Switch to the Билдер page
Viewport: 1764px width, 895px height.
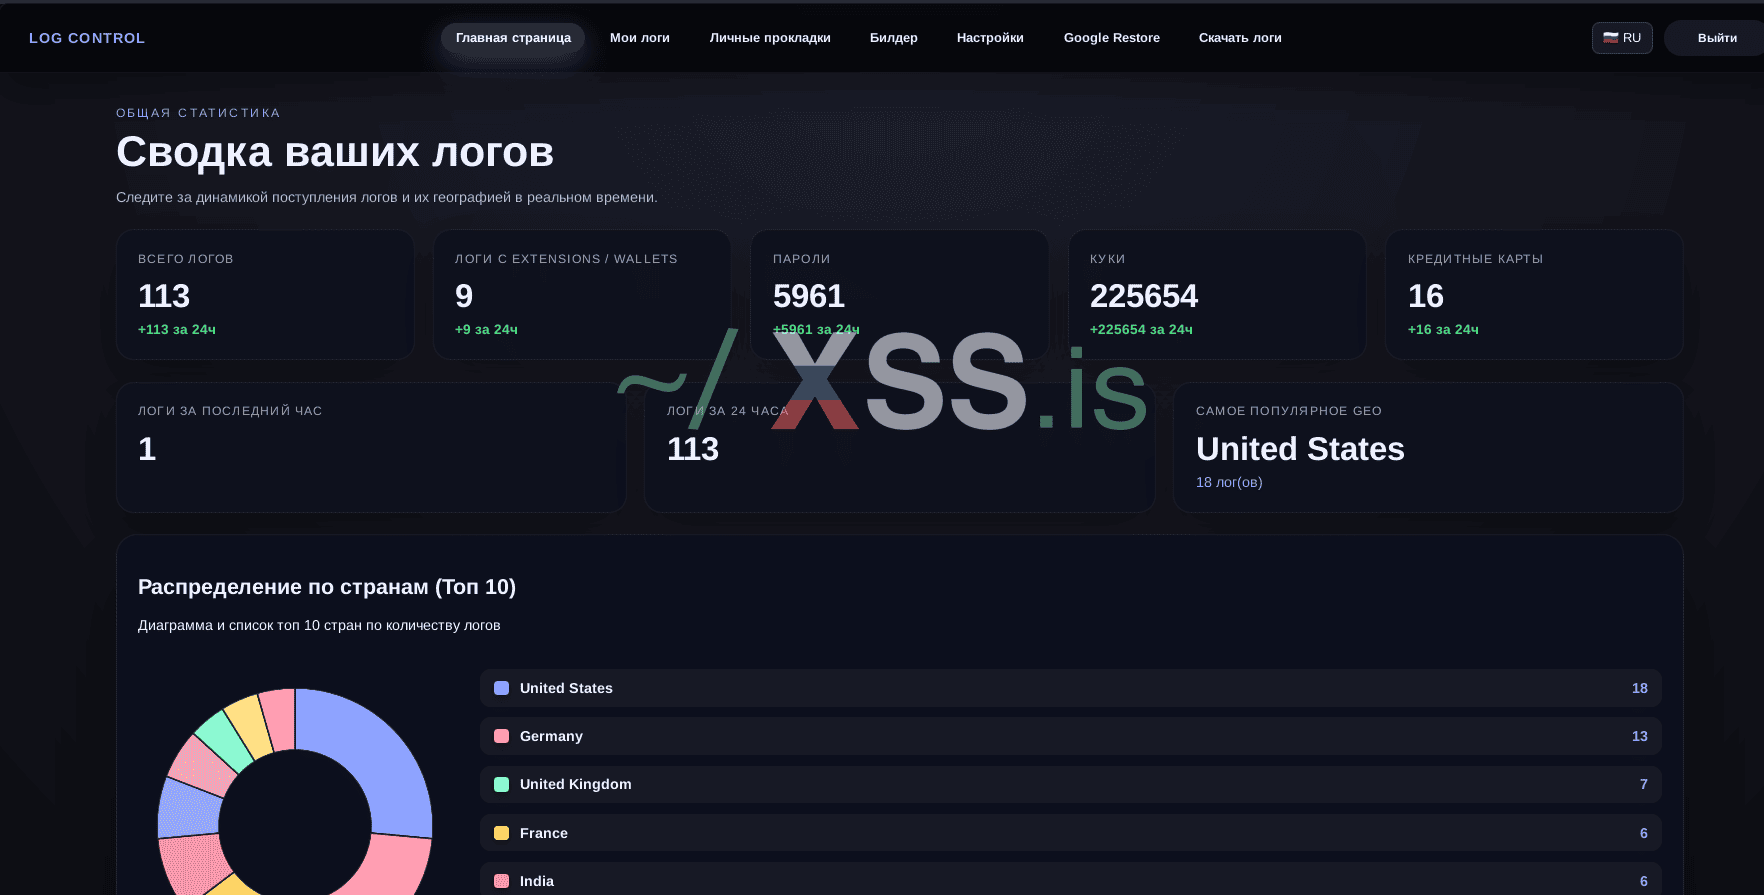pyautogui.click(x=894, y=38)
